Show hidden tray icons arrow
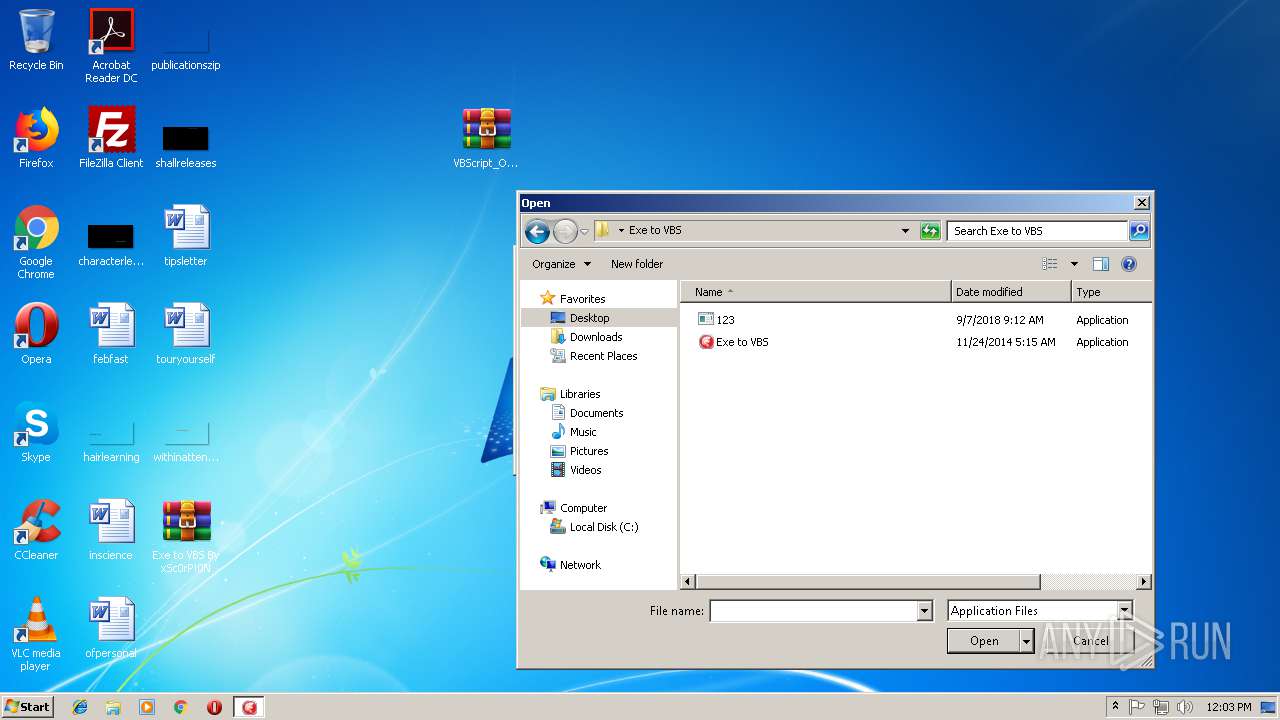 click(1115, 706)
